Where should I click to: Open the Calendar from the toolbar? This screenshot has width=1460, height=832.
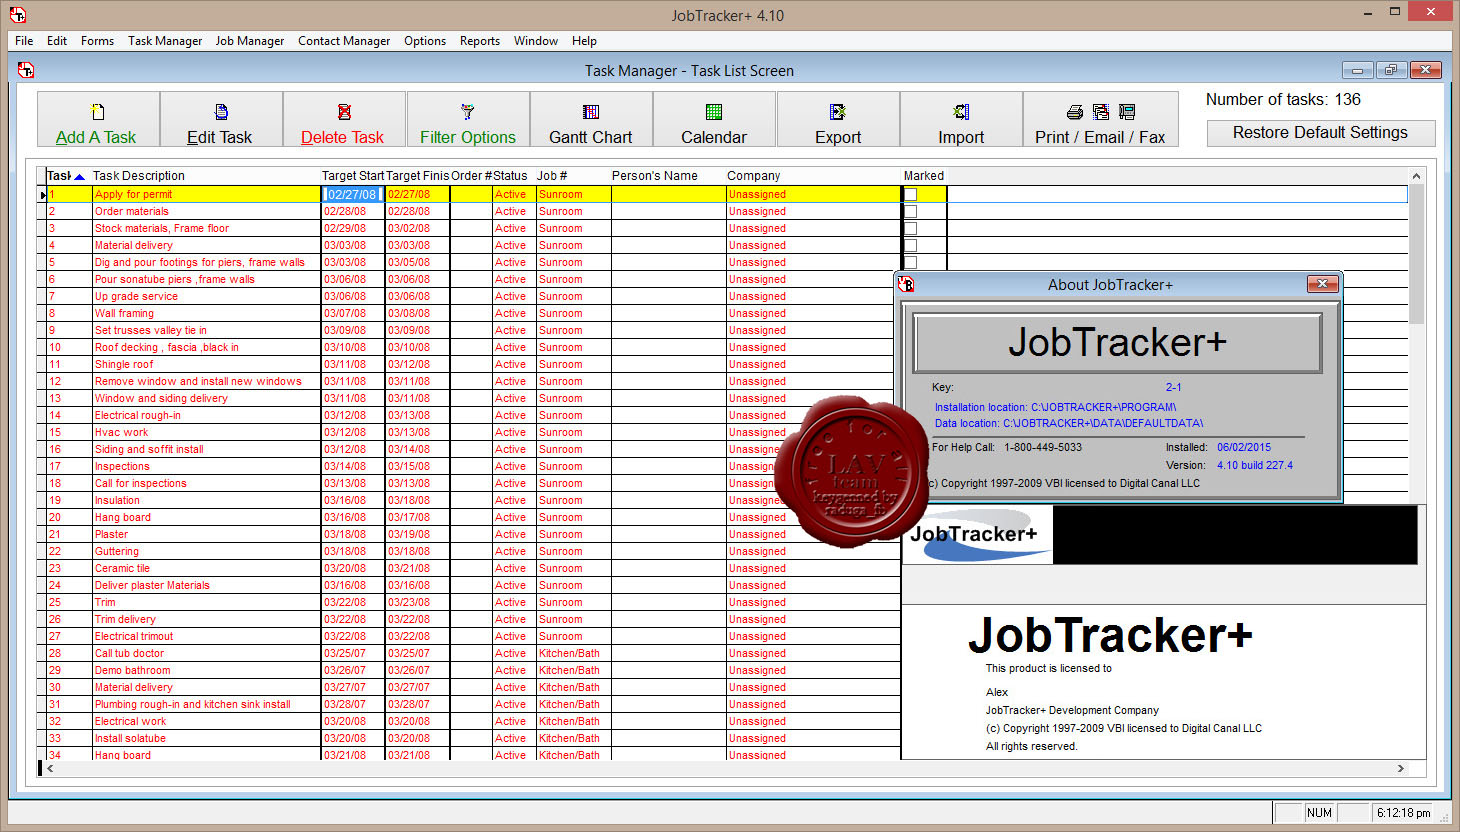tap(714, 119)
